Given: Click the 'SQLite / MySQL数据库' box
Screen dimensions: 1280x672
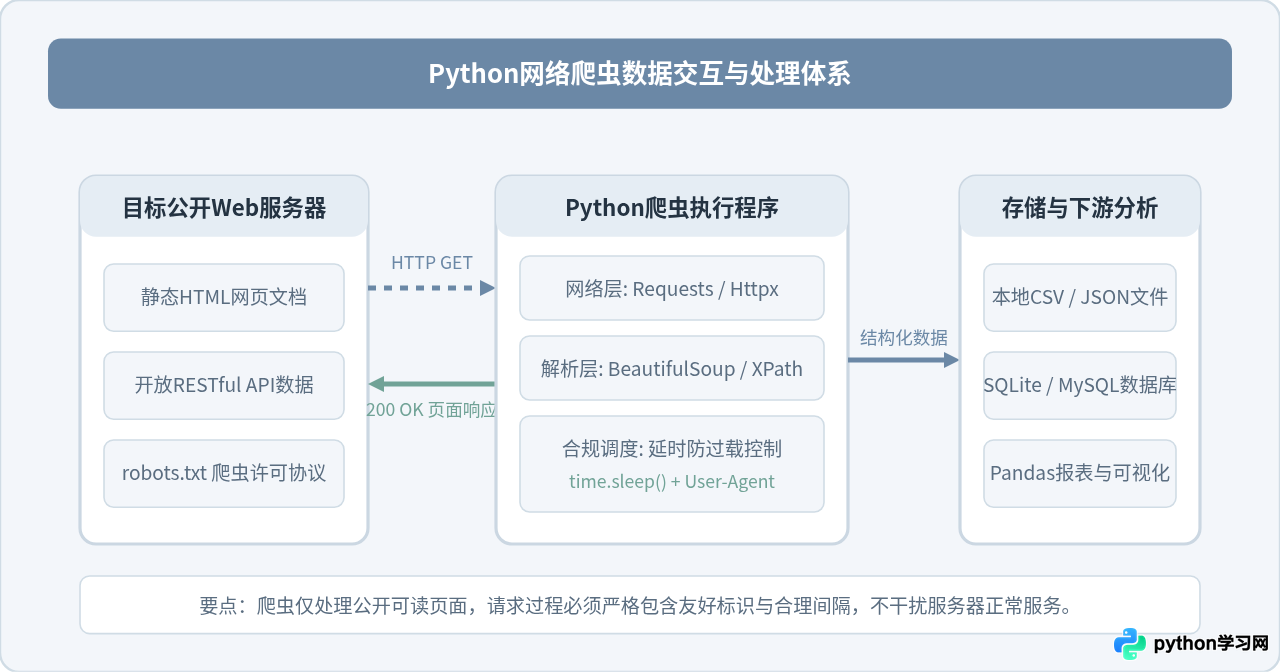Looking at the screenshot, I should click(1080, 385).
